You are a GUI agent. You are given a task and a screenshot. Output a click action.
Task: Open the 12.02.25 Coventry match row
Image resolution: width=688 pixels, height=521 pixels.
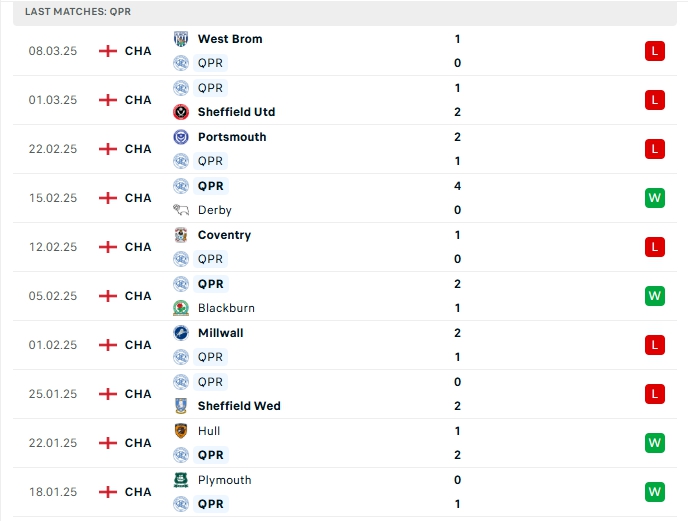pos(345,247)
